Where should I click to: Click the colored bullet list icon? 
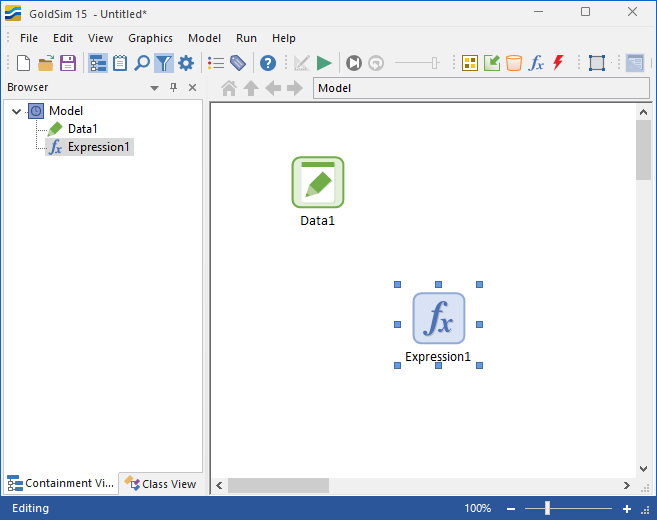216,63
